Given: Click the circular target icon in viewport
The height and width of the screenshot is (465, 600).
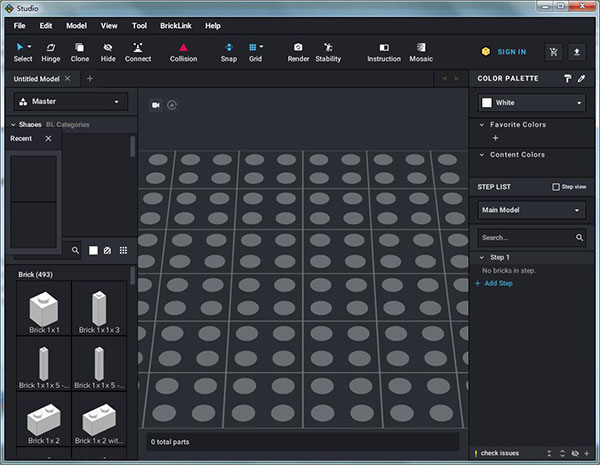Looking at the screenshot, I should click(172, 105).
